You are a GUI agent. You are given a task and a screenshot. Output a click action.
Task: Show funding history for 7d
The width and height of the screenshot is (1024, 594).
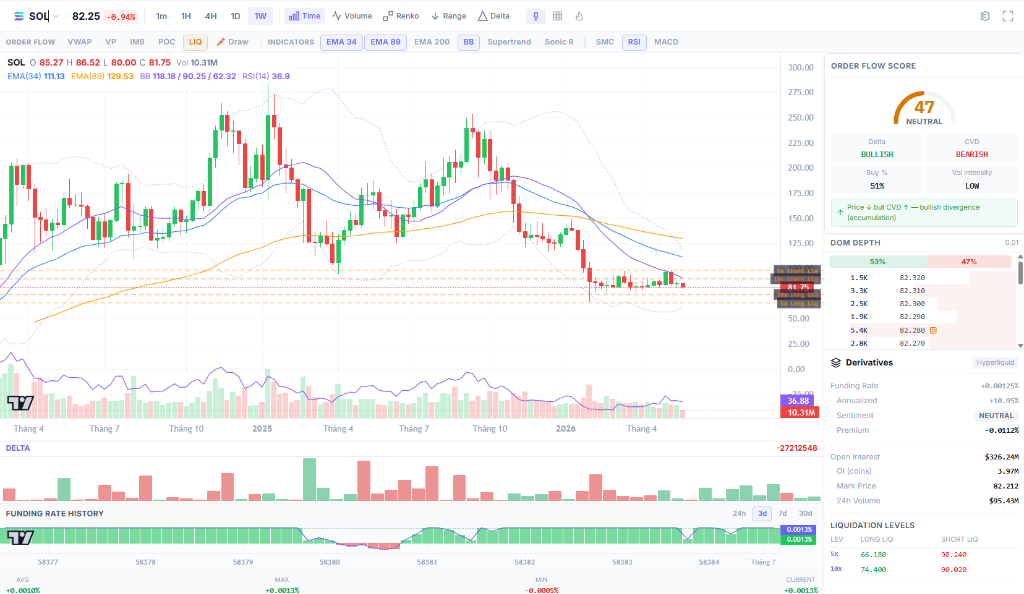783,514
